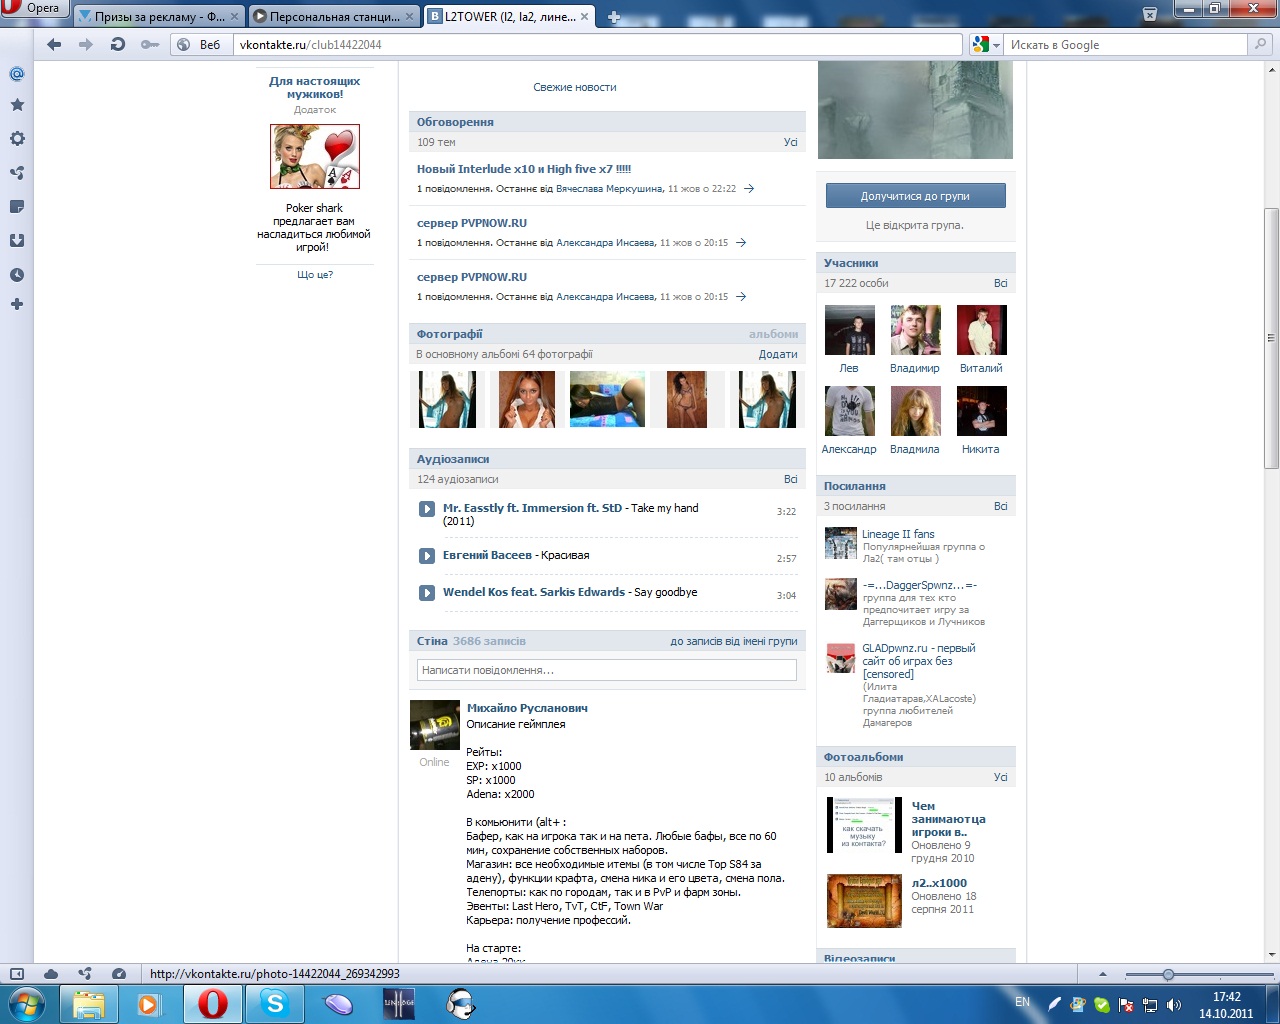Open the "Для настоящих мужиков!" ad link
1280x1024 pixels.
coord(314,88)
